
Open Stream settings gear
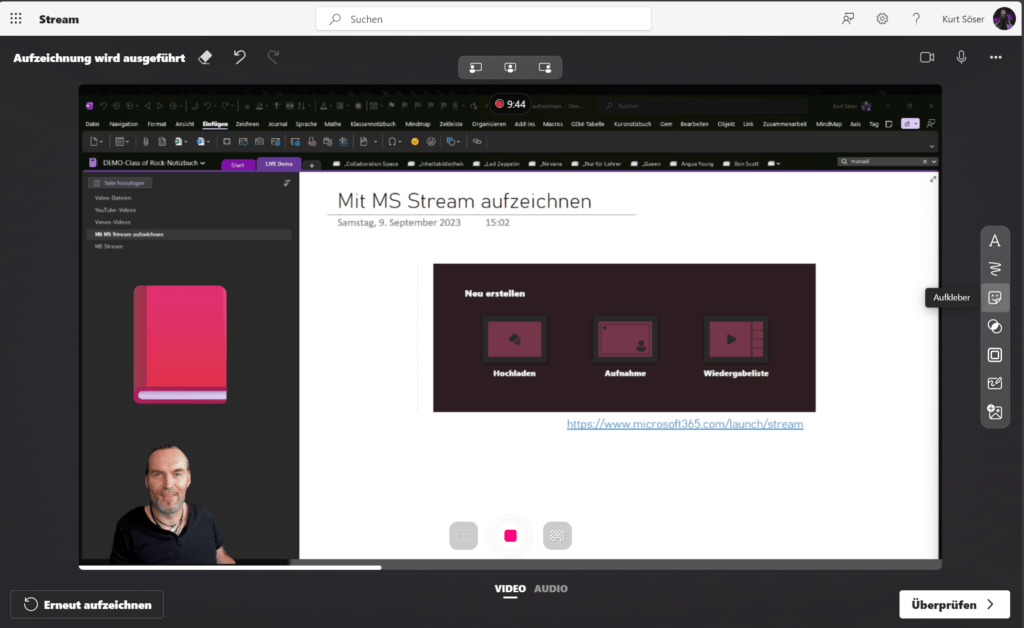pyautogui.click(x=882, y=19)
